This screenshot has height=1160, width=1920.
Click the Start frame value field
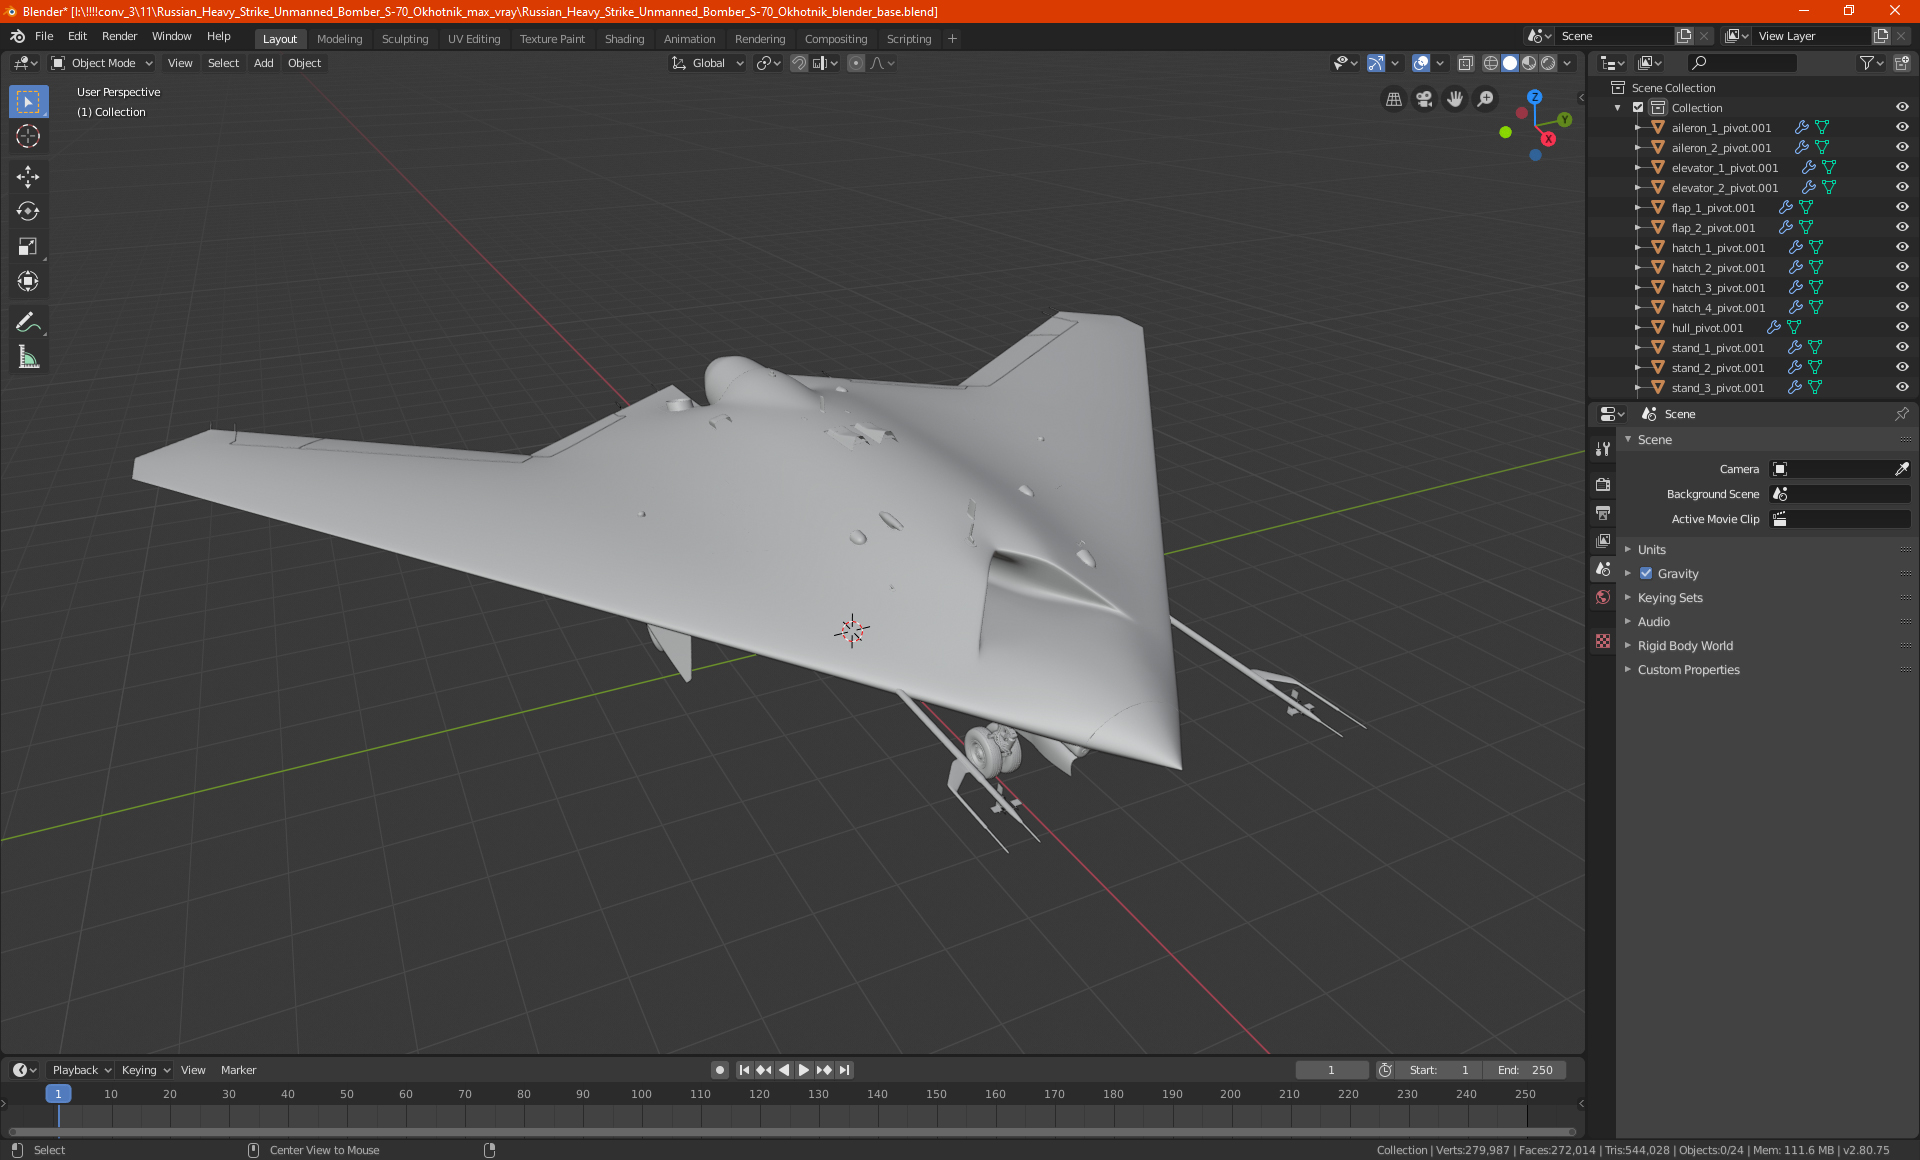[x=1439, y=1070]
